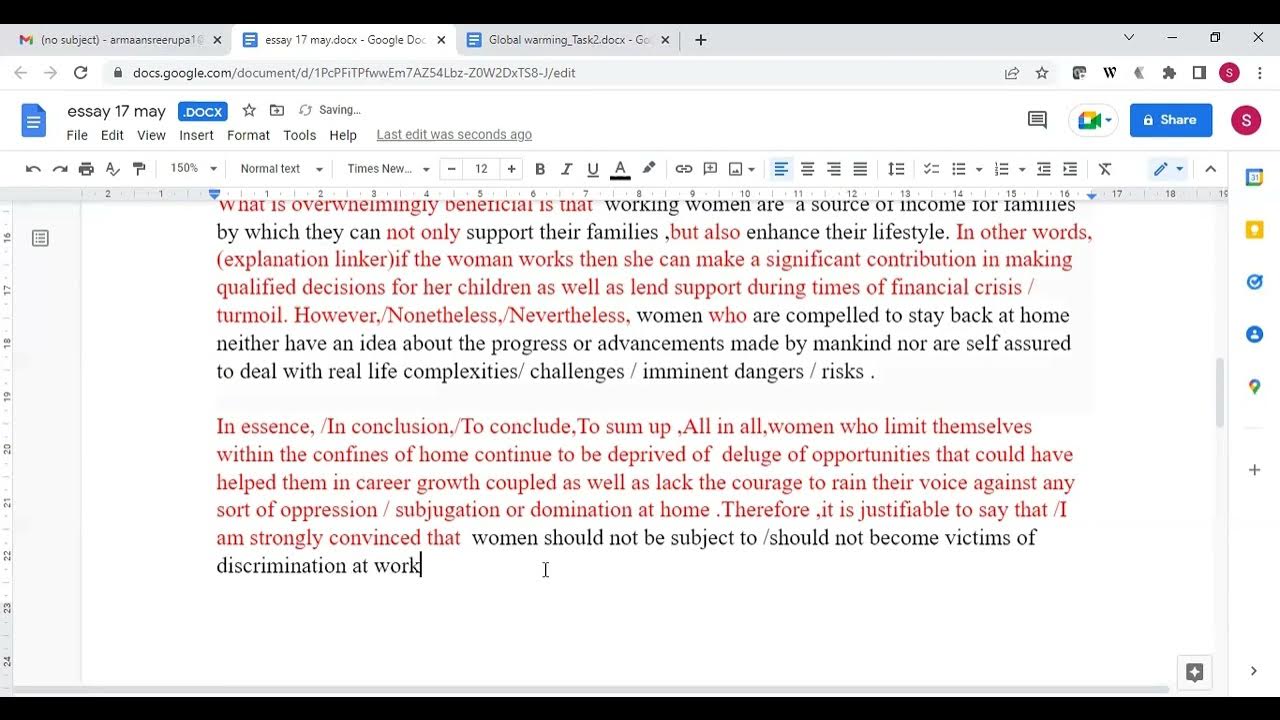1280x720 pixels.
Task: Open the Insert menu
Action: (196, 135)
